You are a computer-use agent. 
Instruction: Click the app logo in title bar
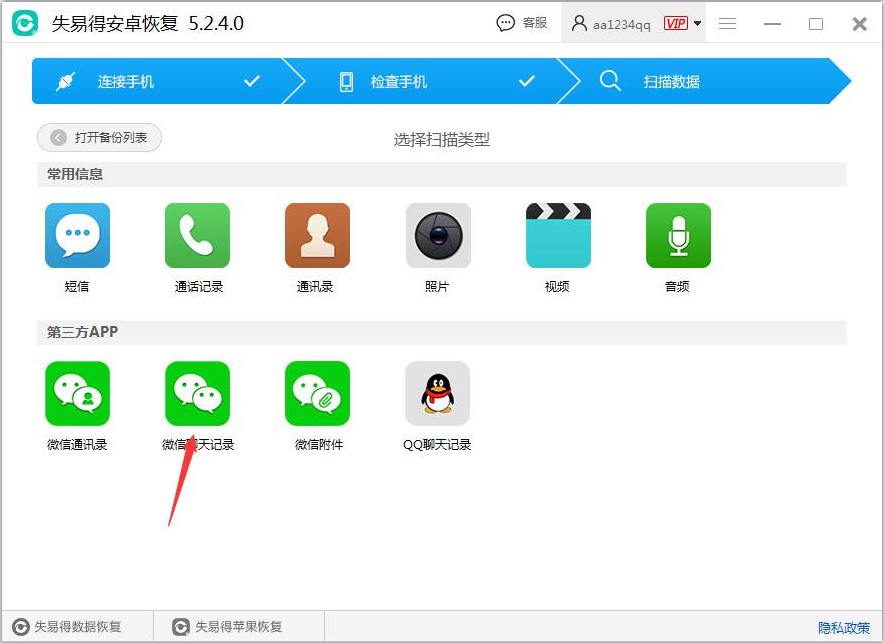[x=25, y=23]
